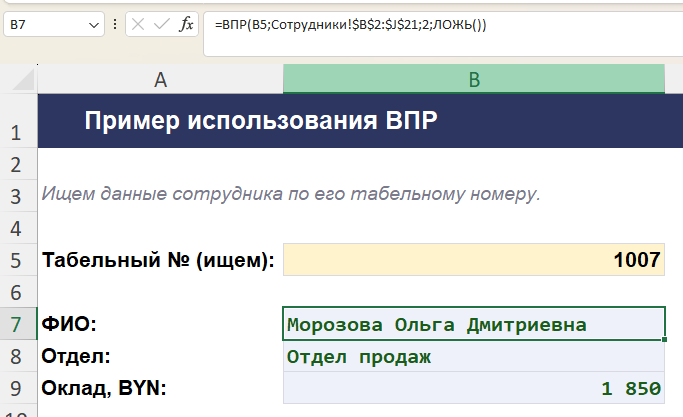Image resolution: width=683 pixels, height=417 pixels.
Task: Select cell 'Морозова Ольга Дмитриевна'
Action: click(x=474, y=324)
